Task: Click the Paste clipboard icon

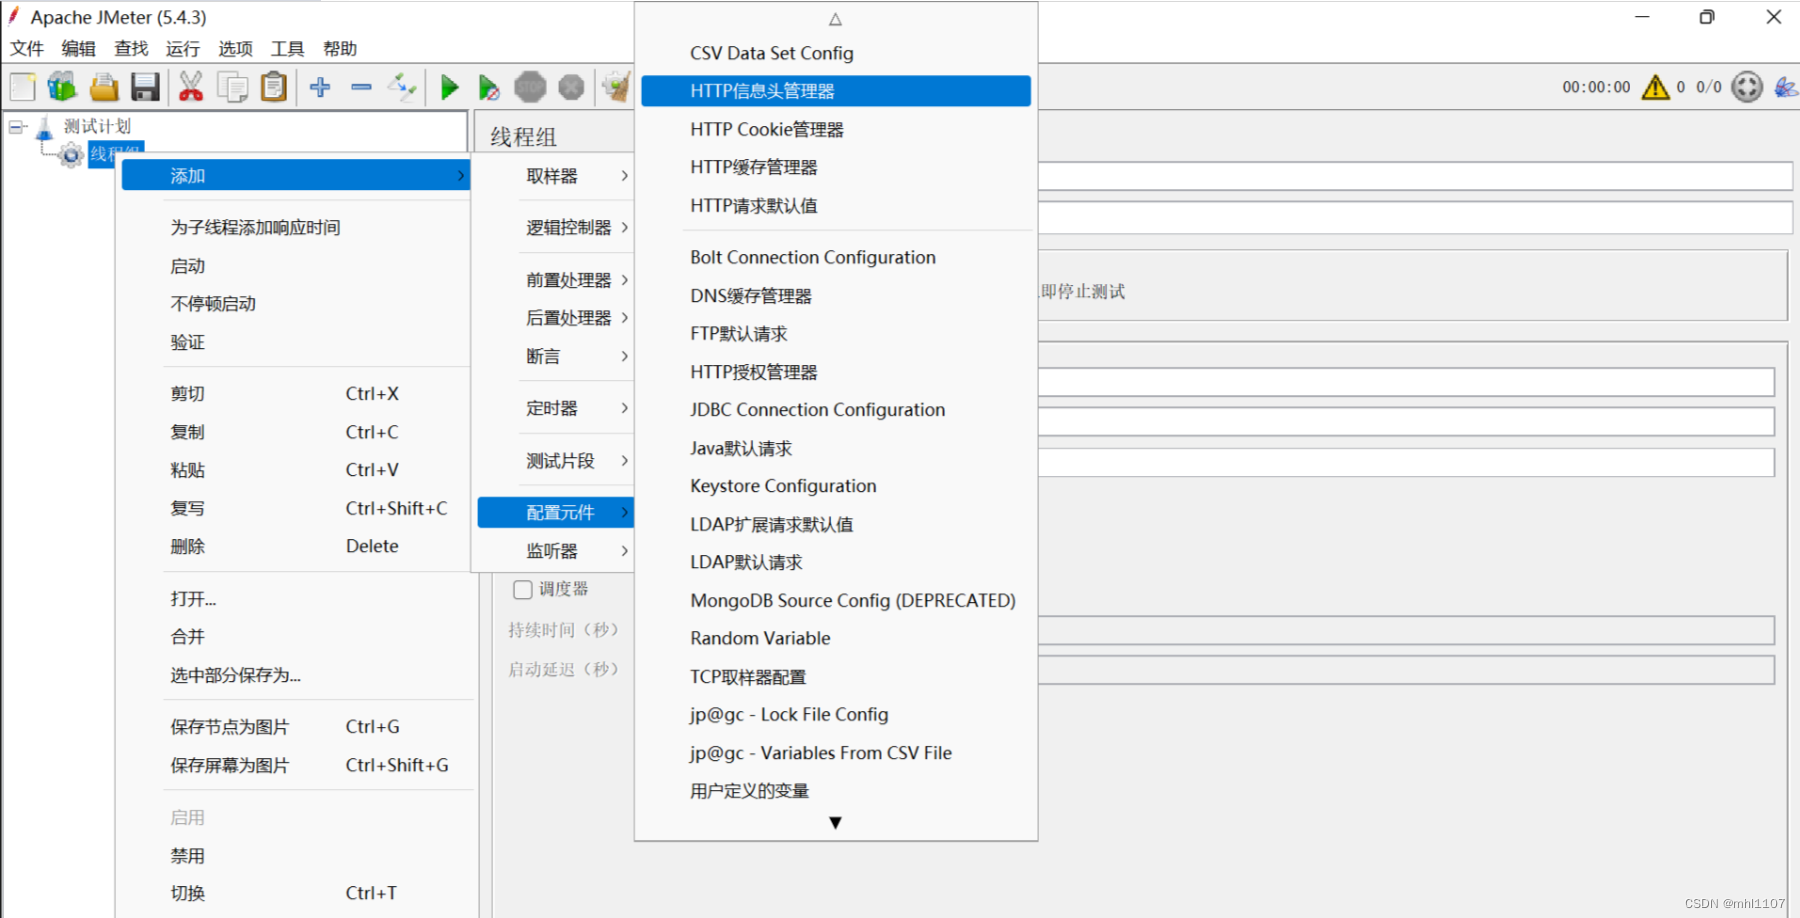Action: [x=274, y=88]
